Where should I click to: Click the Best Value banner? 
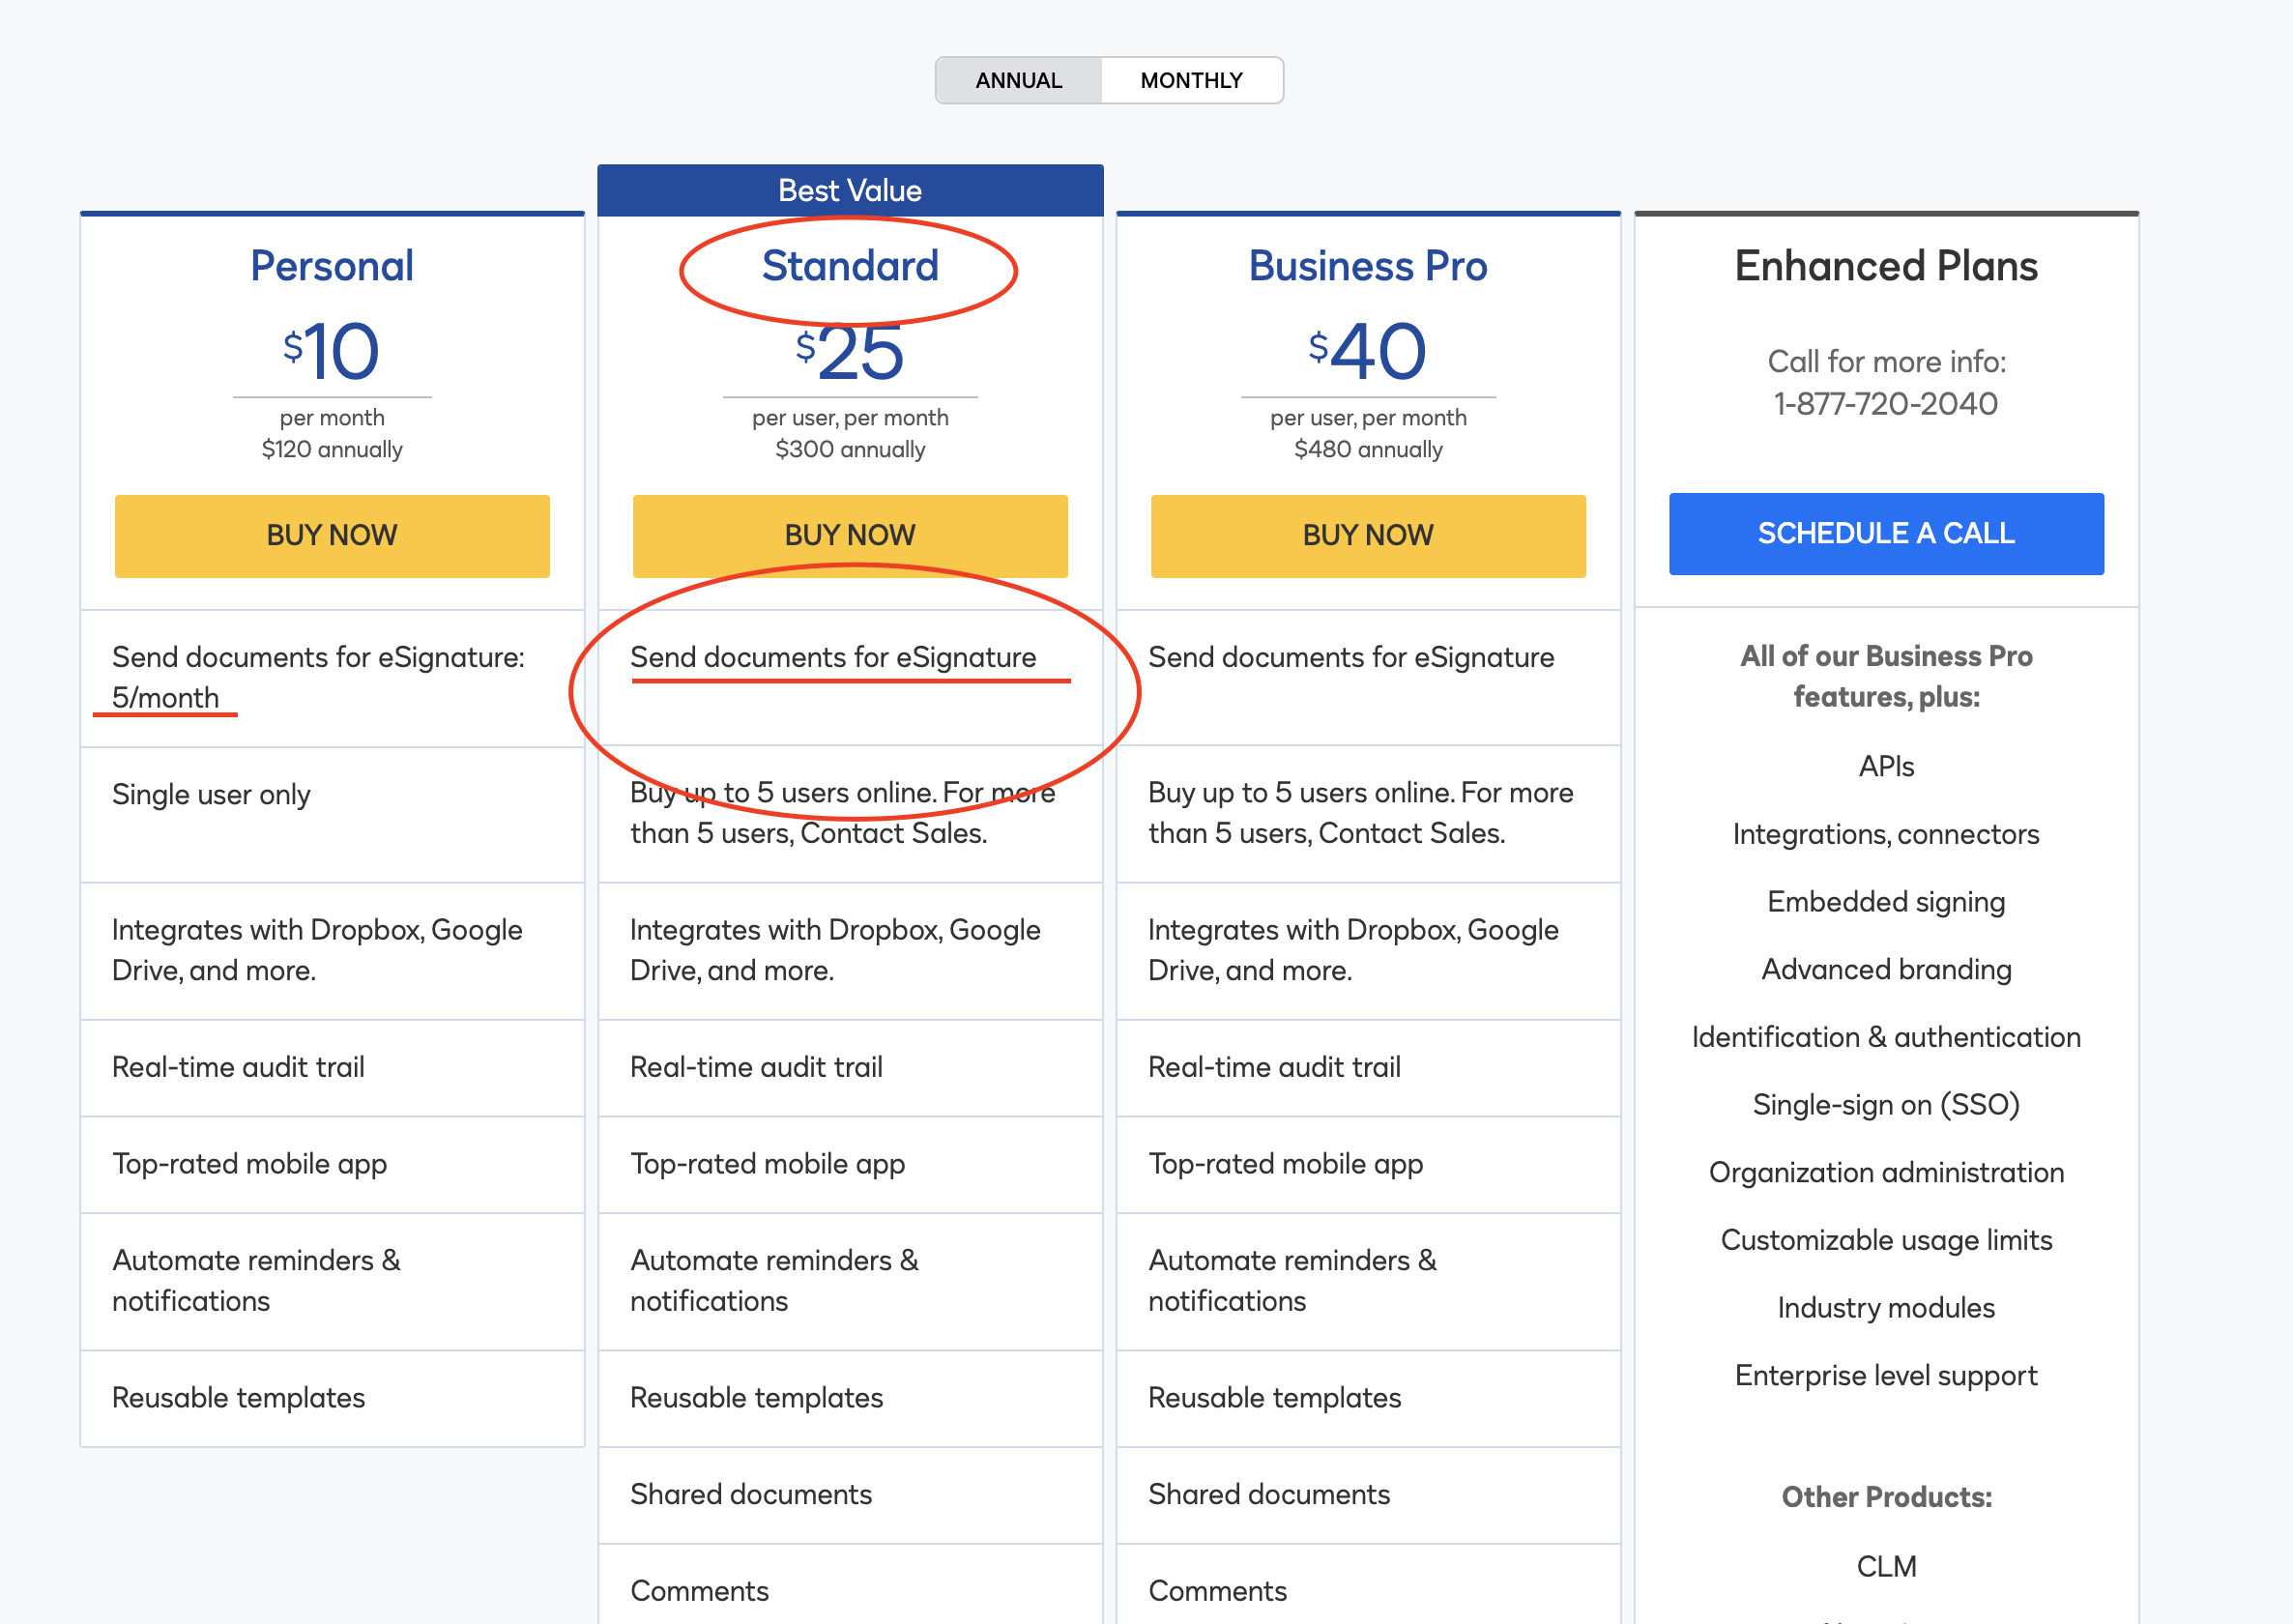tap(850, 190)
